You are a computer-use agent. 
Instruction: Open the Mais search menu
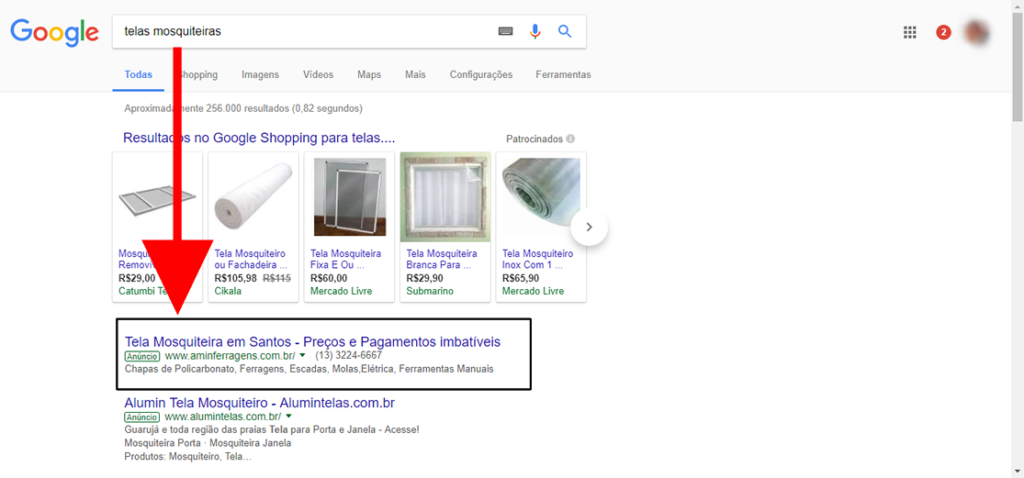(415, 75)
